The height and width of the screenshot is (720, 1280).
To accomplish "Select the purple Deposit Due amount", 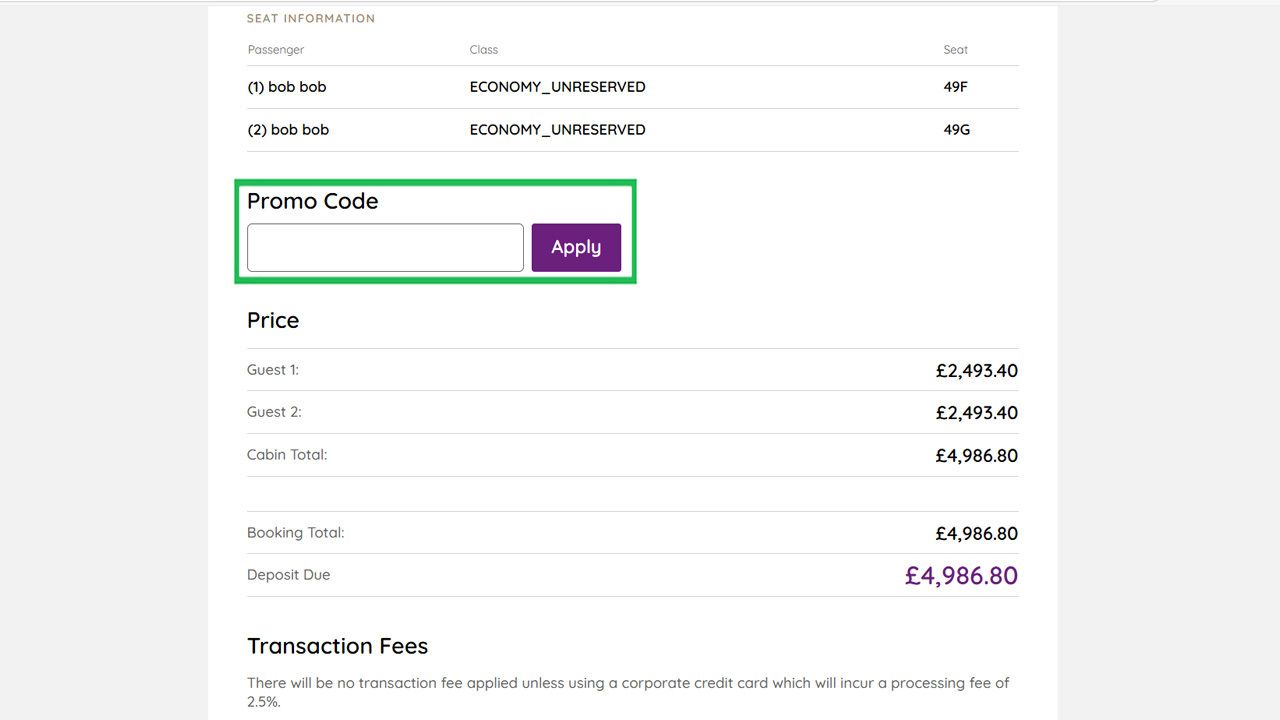I will coord(961,575).
